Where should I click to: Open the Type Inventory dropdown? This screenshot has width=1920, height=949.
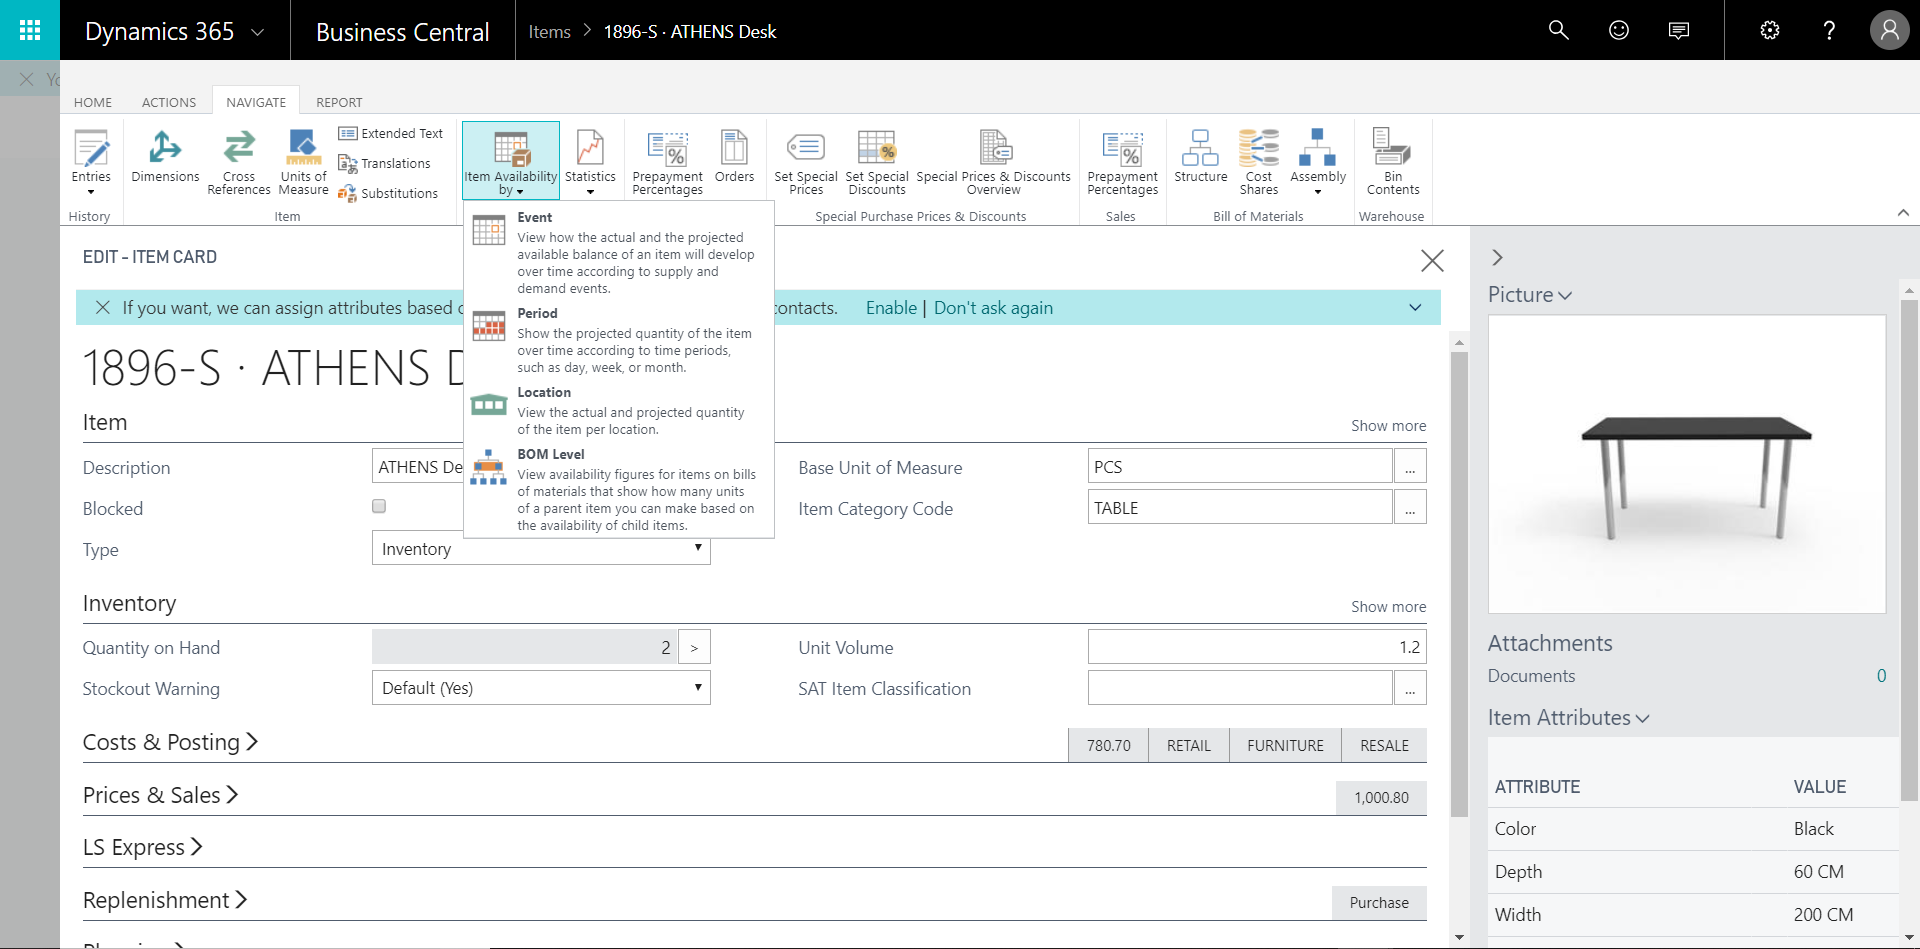pos(541,548)
